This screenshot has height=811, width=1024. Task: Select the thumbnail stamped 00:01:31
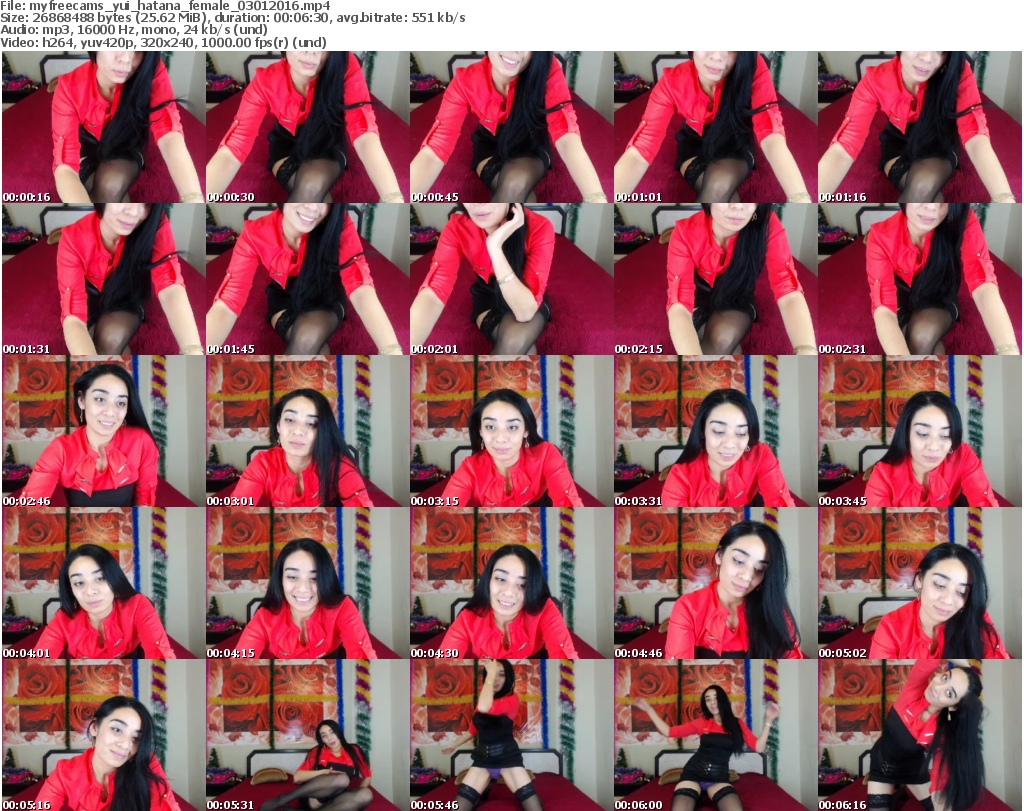(103, 279)
